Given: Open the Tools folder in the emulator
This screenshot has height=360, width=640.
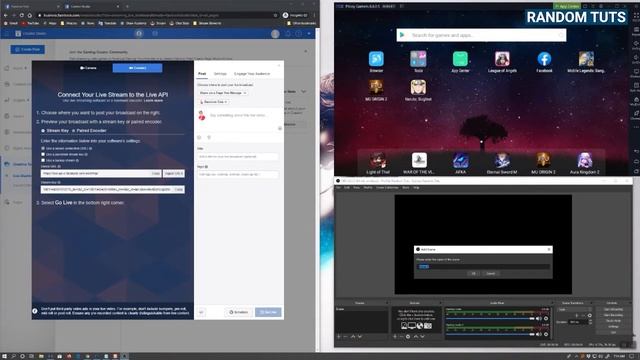Looking at the screenshot, I should (x=418, y=59).
